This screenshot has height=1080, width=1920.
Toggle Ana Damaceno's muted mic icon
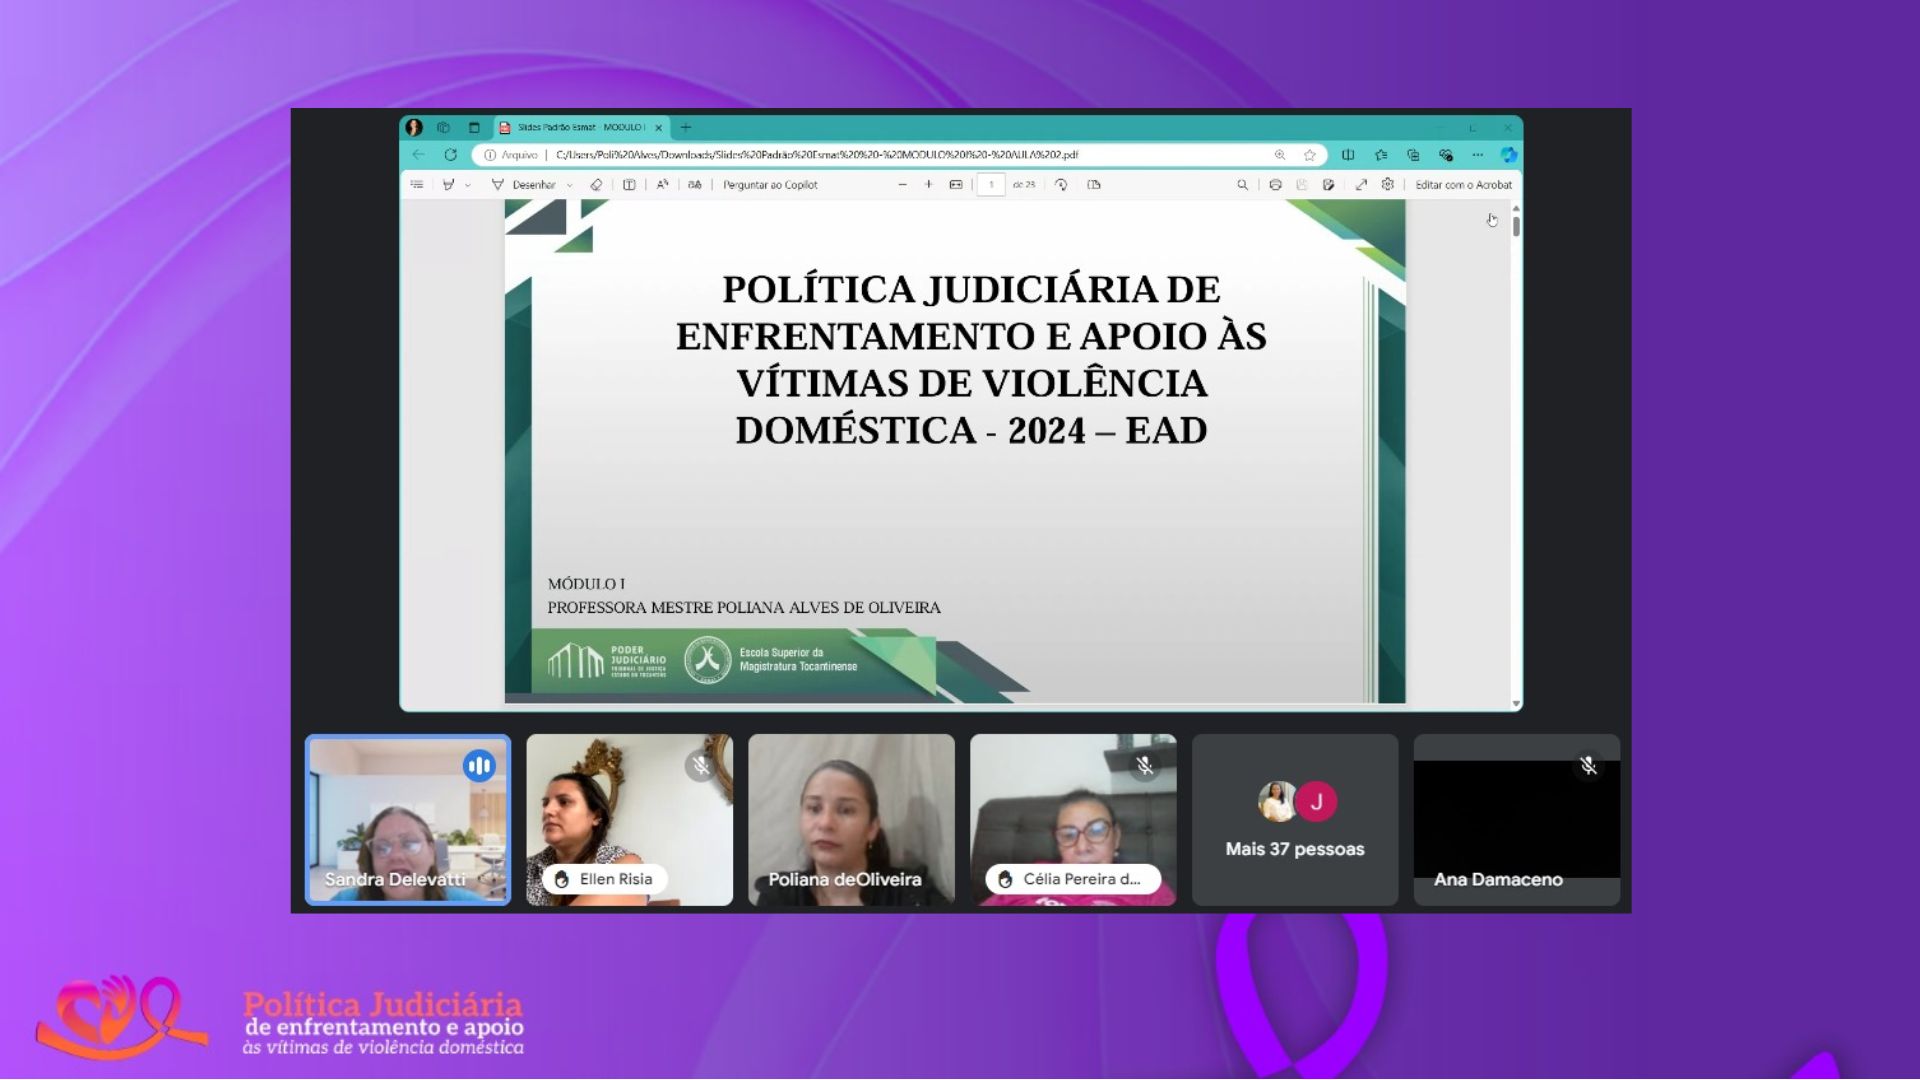1588,766
